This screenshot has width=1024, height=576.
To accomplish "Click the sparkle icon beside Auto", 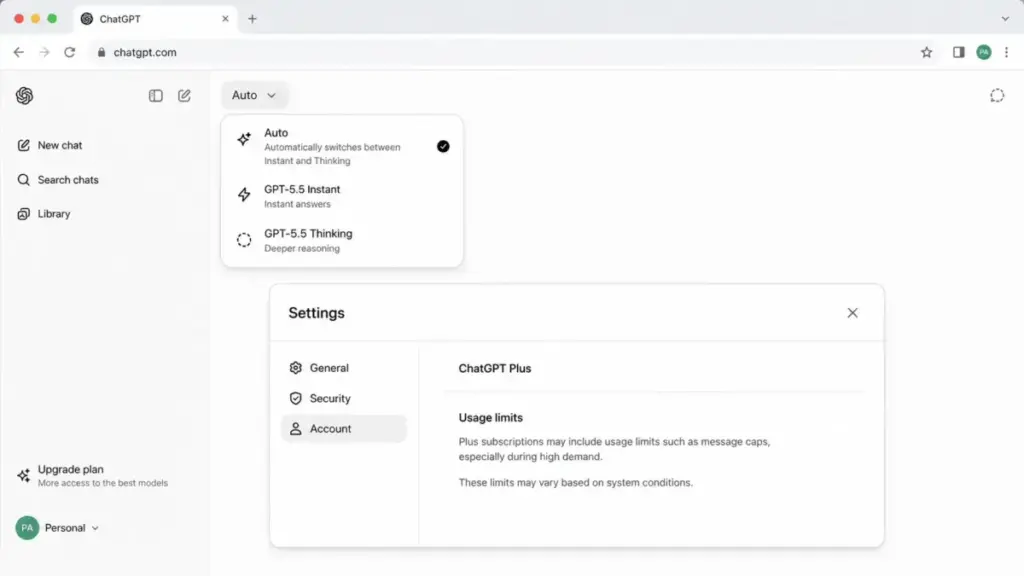I will [x=244, y=138].
